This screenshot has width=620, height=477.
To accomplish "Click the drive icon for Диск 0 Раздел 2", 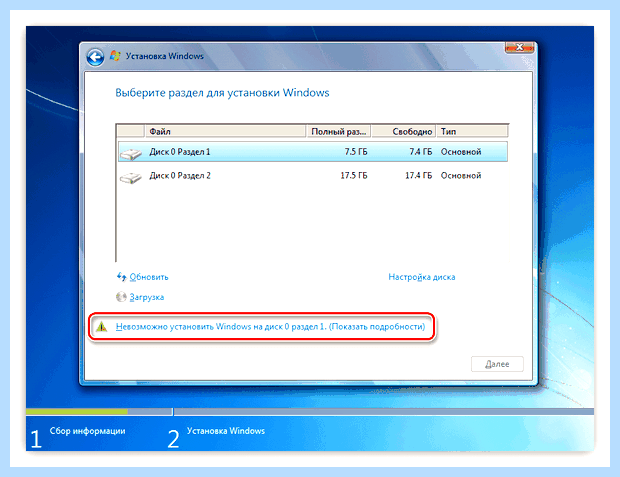I will 130,177.
